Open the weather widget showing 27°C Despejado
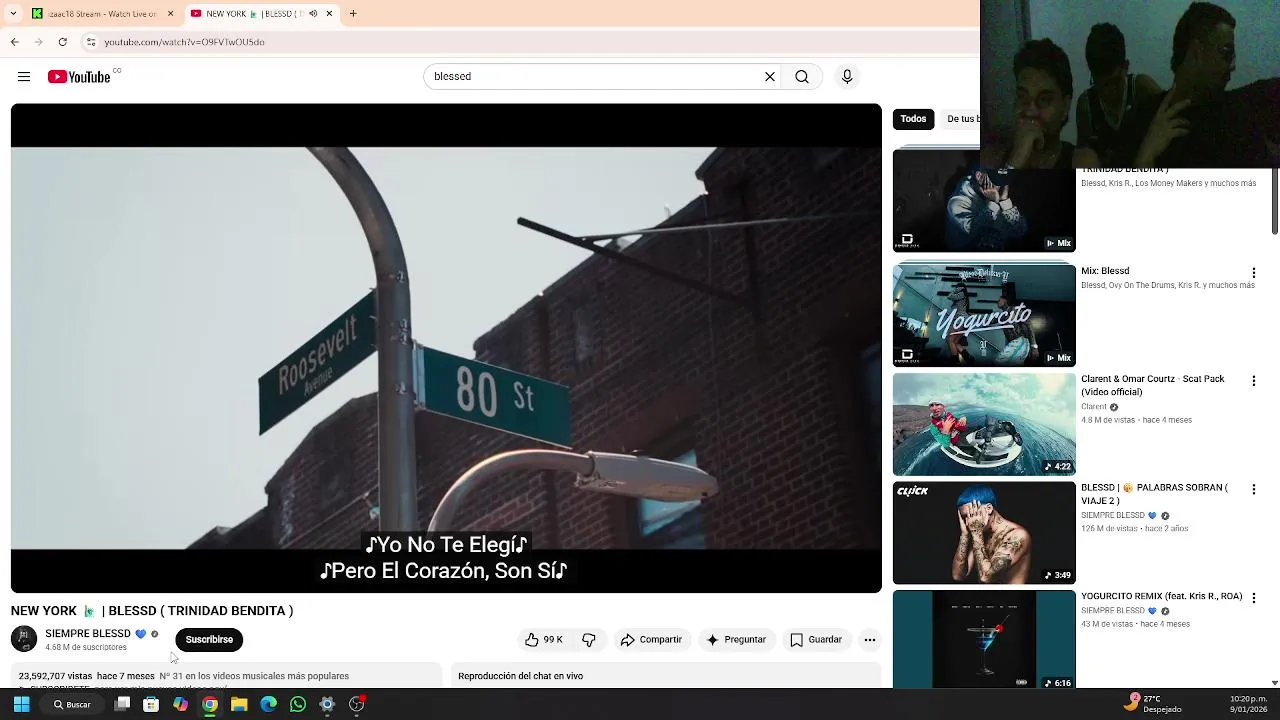The image size is (1280, 720). [1154, 704]
